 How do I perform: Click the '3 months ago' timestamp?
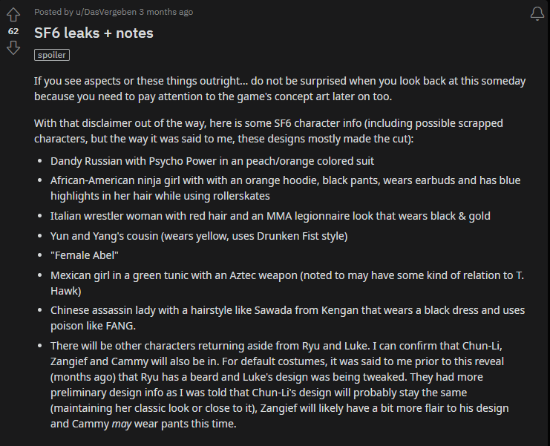(166, 12)
